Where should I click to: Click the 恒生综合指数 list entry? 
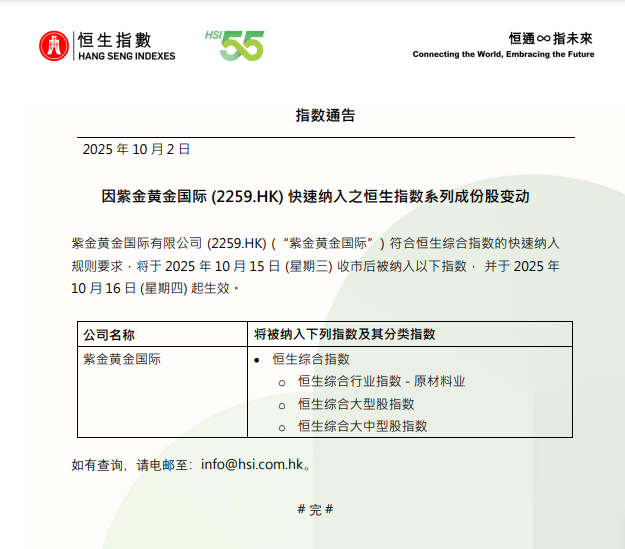click(x=311, y=359)
